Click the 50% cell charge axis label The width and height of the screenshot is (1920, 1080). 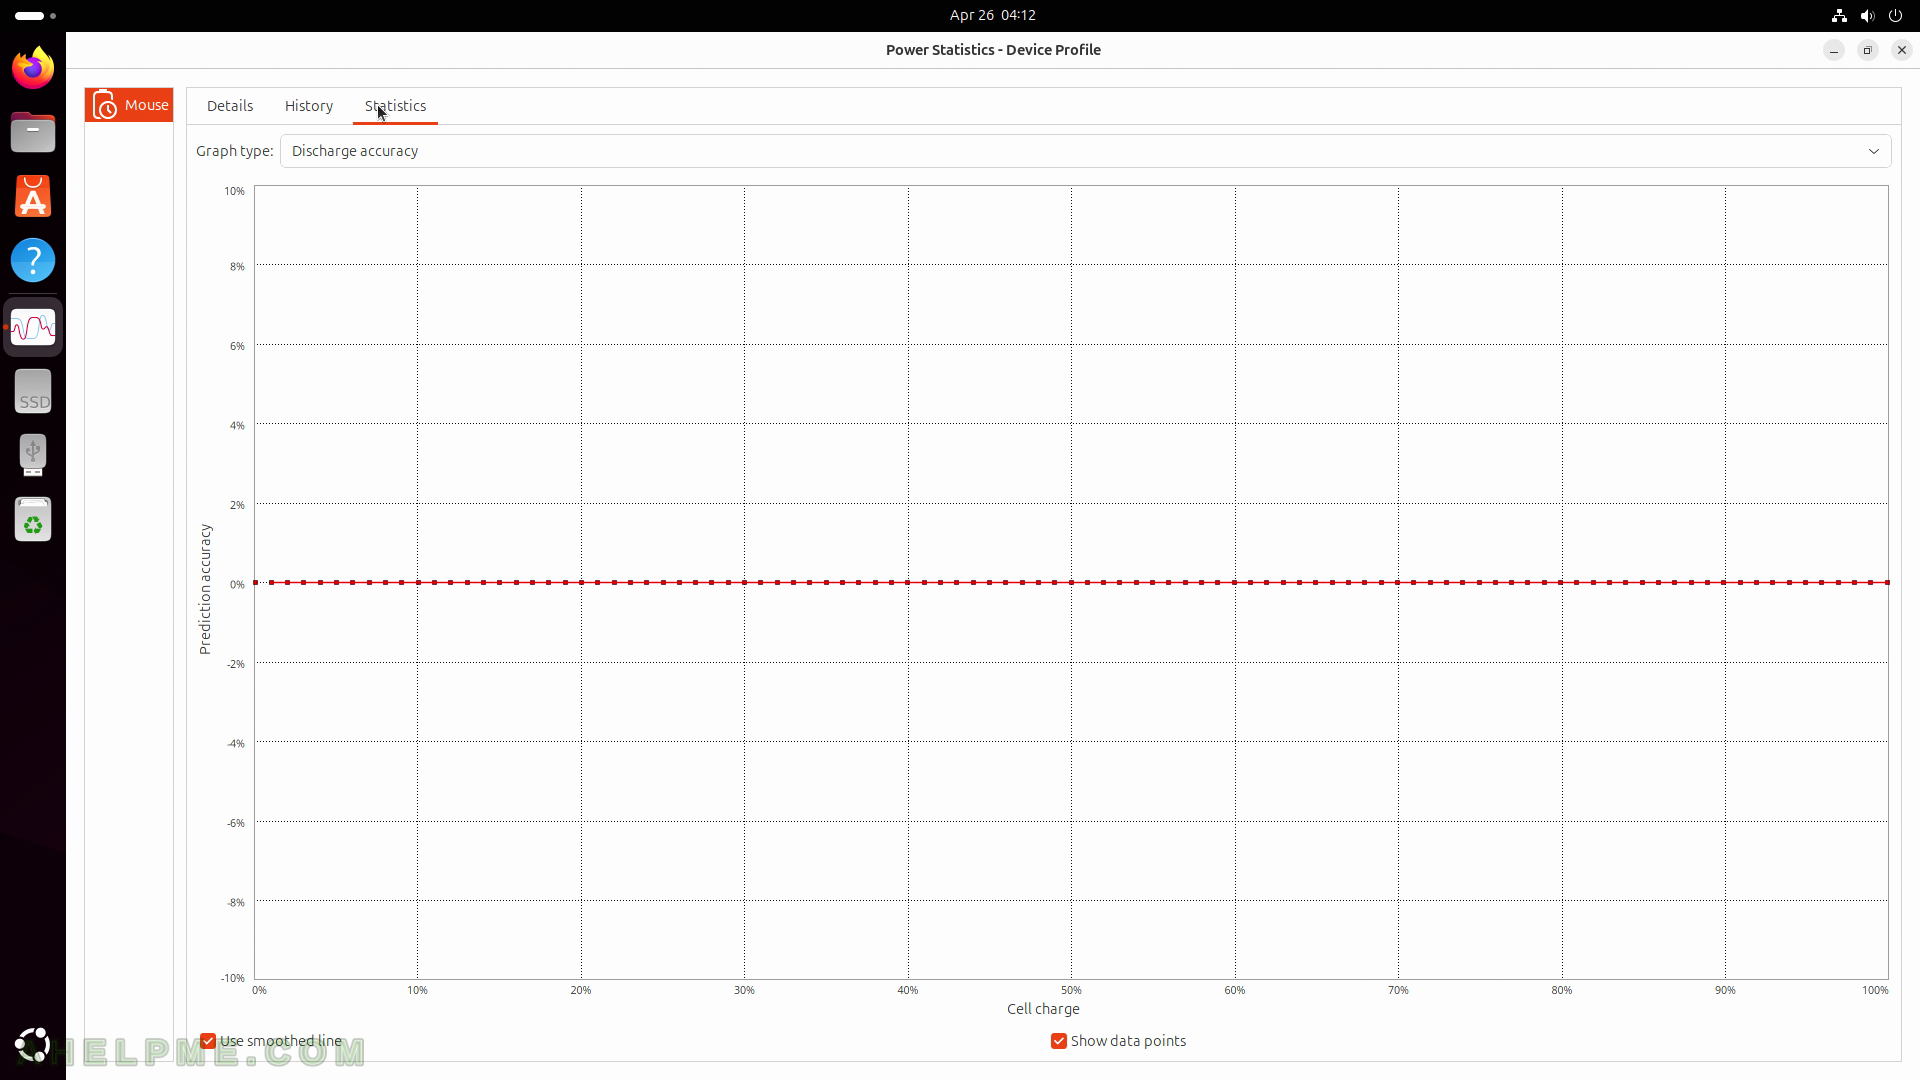pyautogui.click(x=1071, y=990)
